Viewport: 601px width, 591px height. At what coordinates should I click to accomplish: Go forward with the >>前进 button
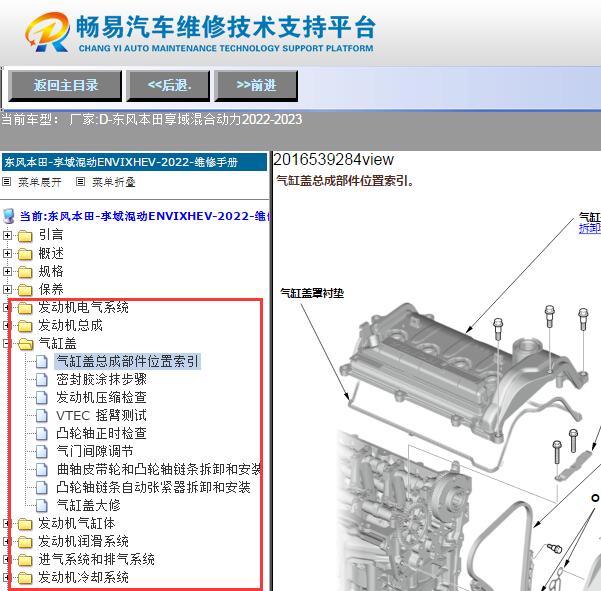click(x=256, y=86)
